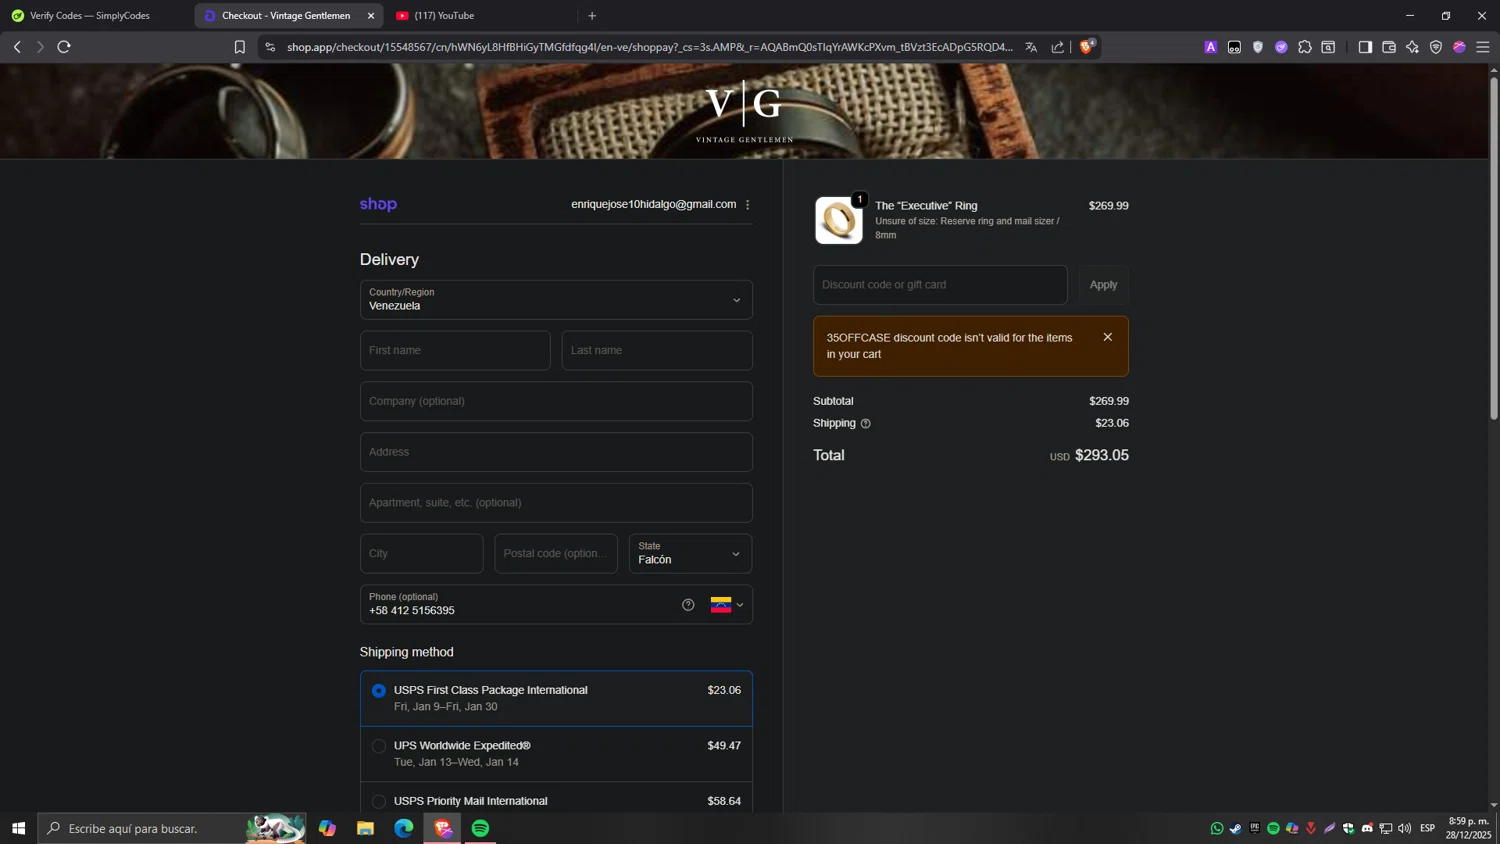Image resolution: width=1500 pixels, height=844 pixels.
Task: Open the State dropdown showing Falcón
Action: click(x=690, y=554)
